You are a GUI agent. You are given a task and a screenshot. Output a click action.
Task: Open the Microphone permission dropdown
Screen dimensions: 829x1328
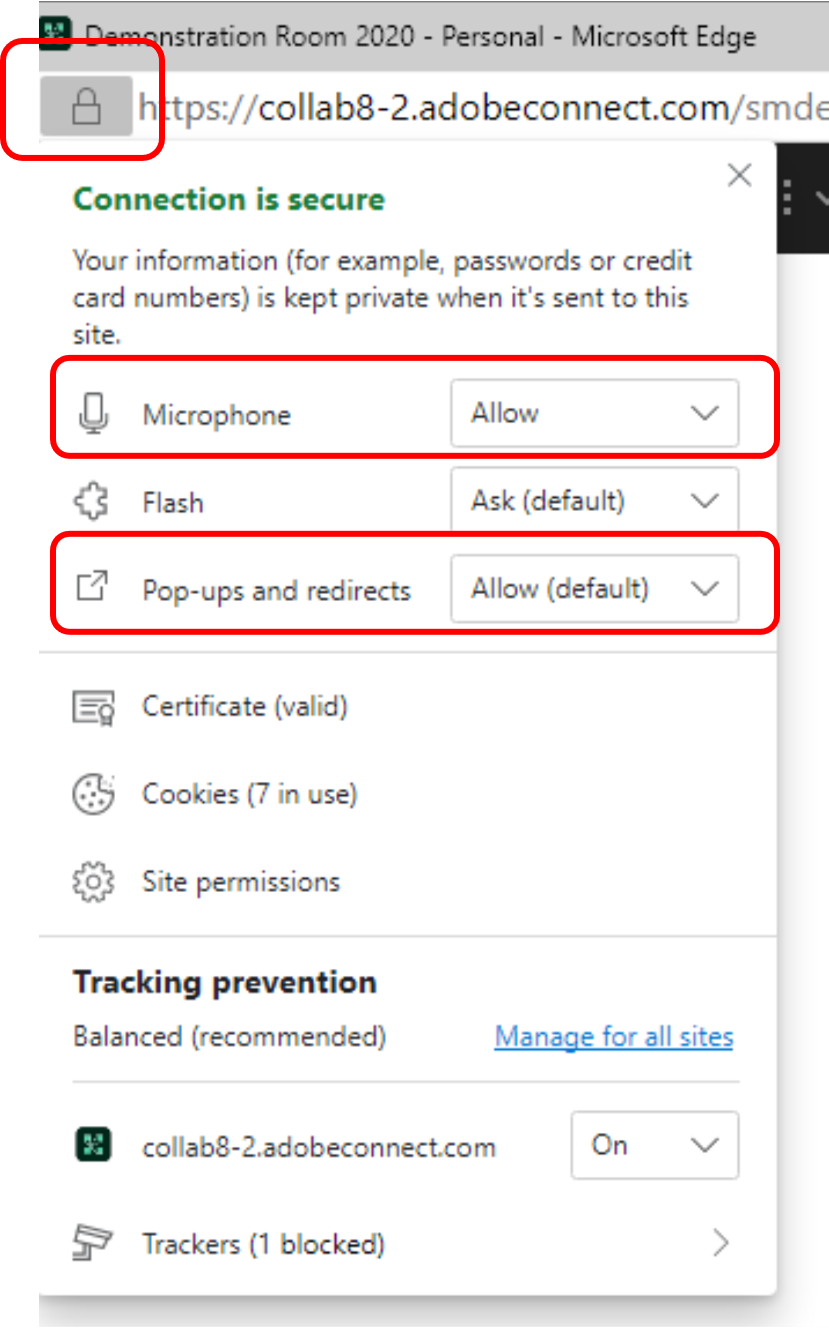click(x=594, y=413)
